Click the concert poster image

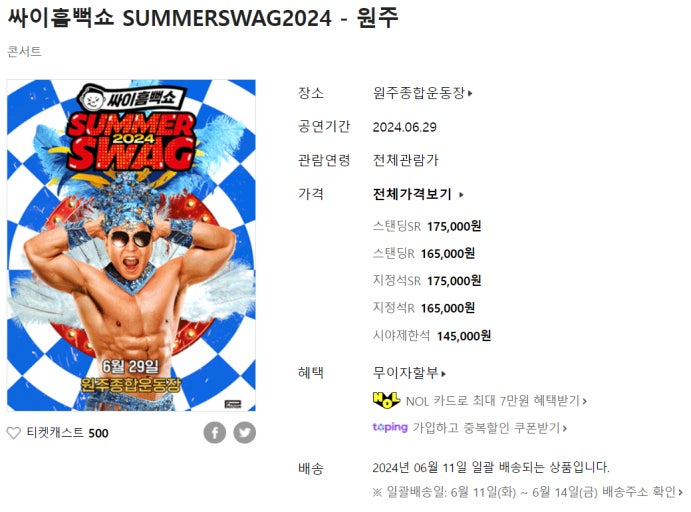click(x=131, y=245)
